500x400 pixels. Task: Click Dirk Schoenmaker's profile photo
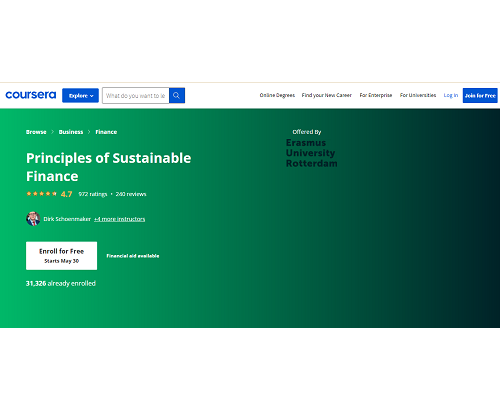[33, 219]
